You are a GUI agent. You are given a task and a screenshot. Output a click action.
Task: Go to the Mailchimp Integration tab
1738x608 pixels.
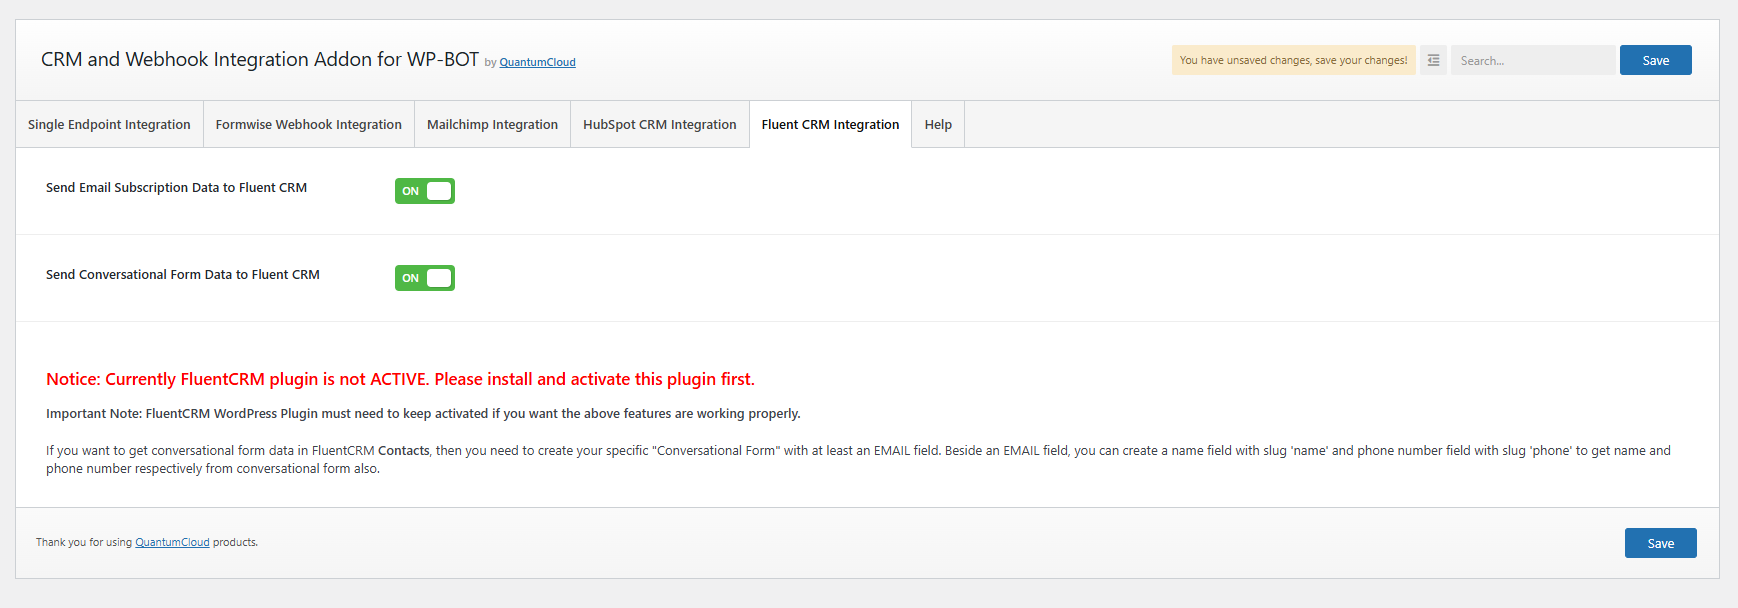[x=492, y=124]
